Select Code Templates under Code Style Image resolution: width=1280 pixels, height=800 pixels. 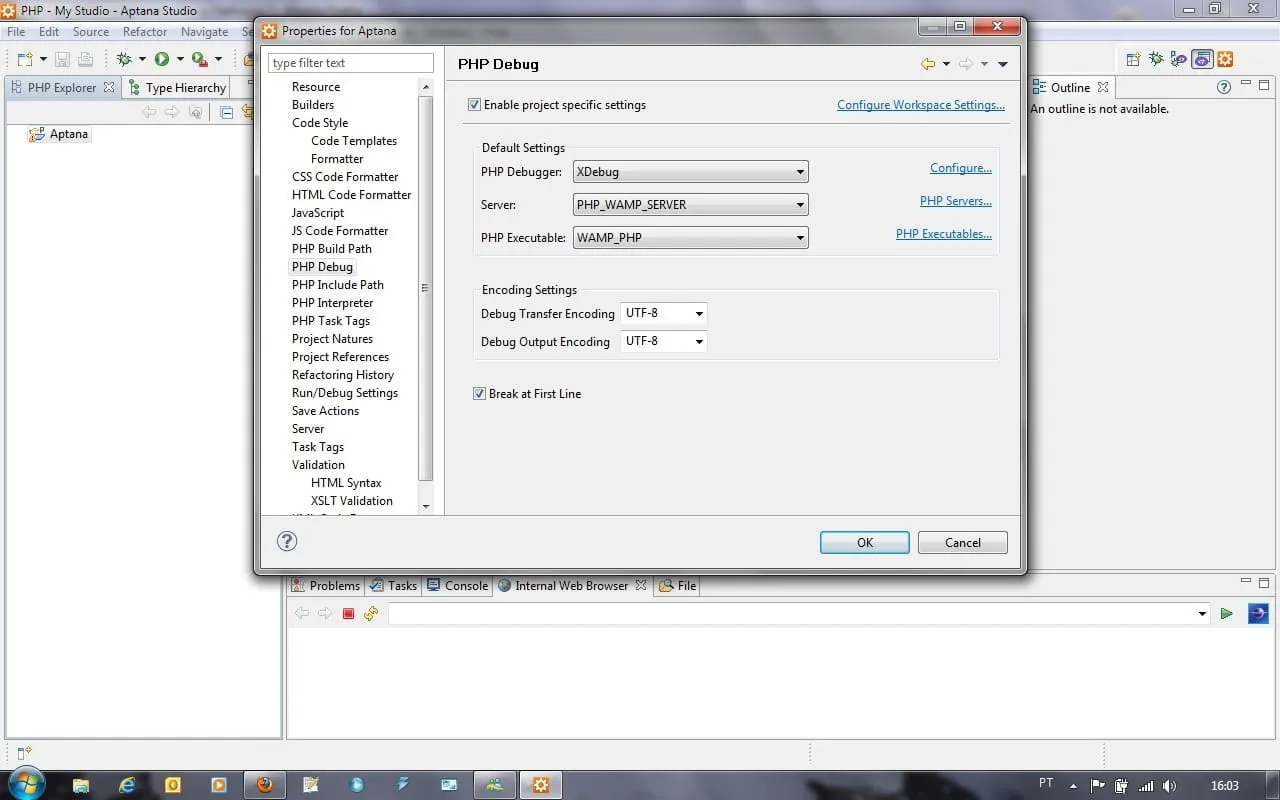(x=354, y=141)
